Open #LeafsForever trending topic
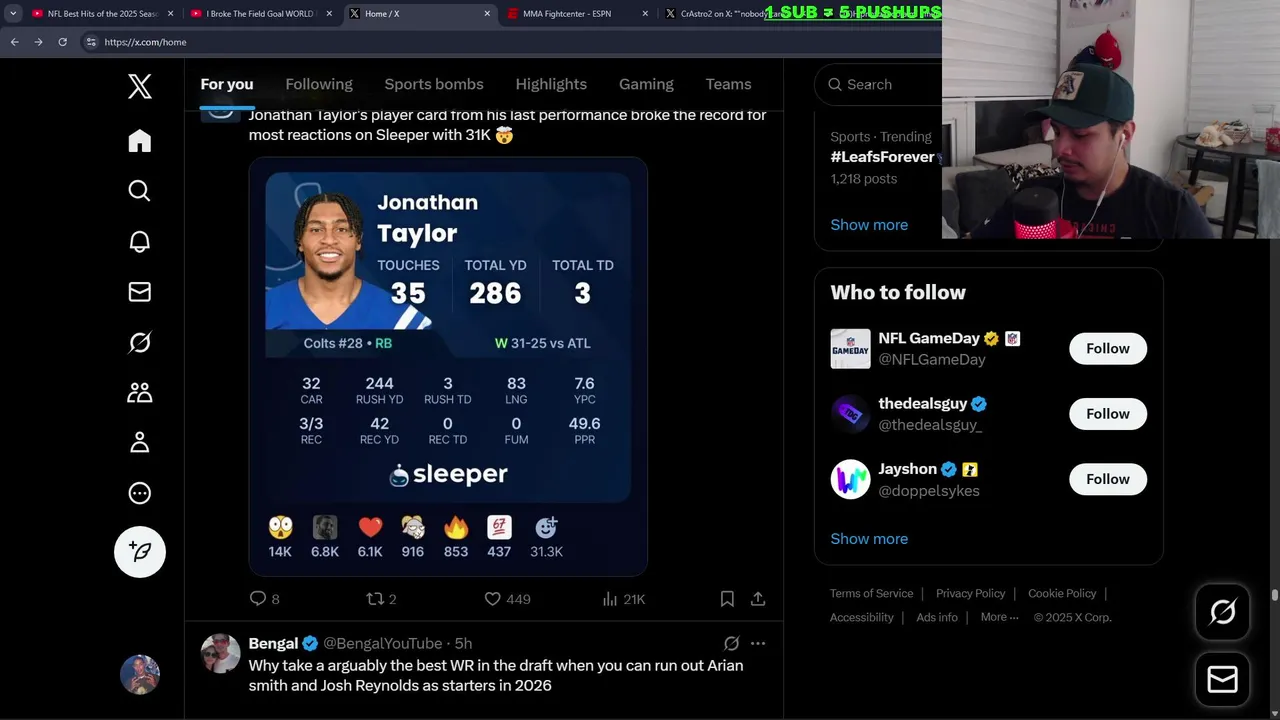1280x720 pixels. coord(882,157)
